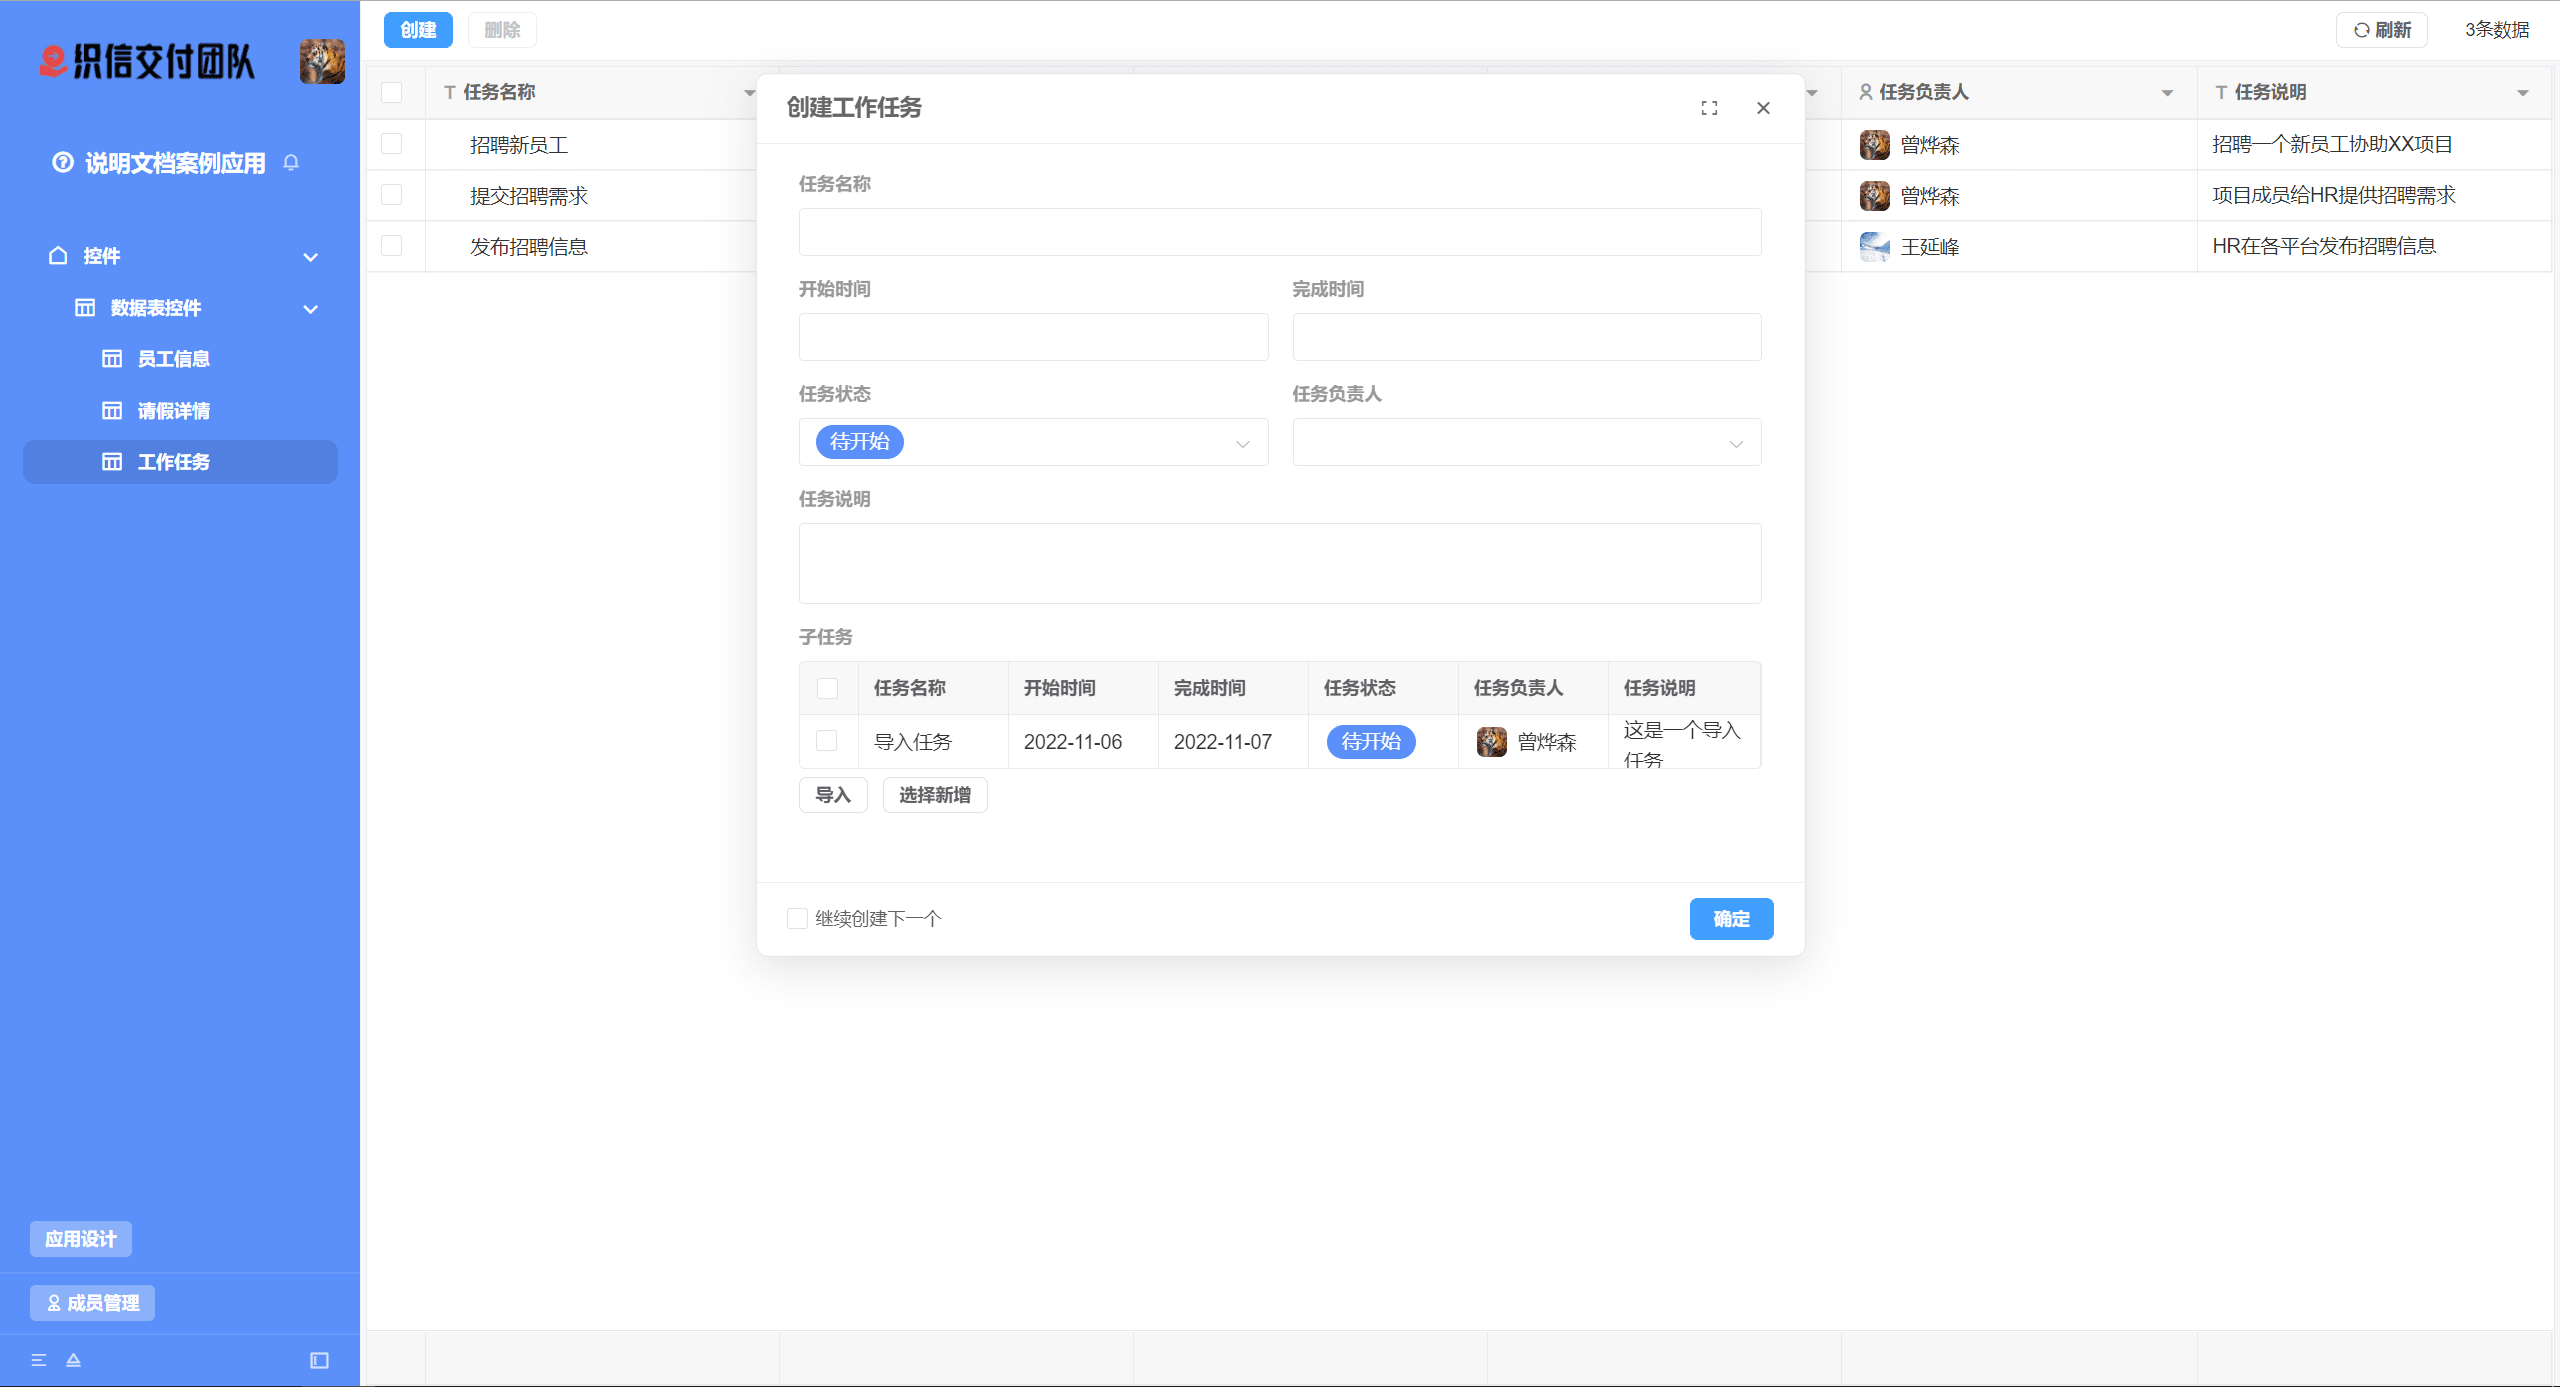
Task: Check the 导入任务 subtask row checkbox
Action: pyautogui.click(x=827, y=741)
